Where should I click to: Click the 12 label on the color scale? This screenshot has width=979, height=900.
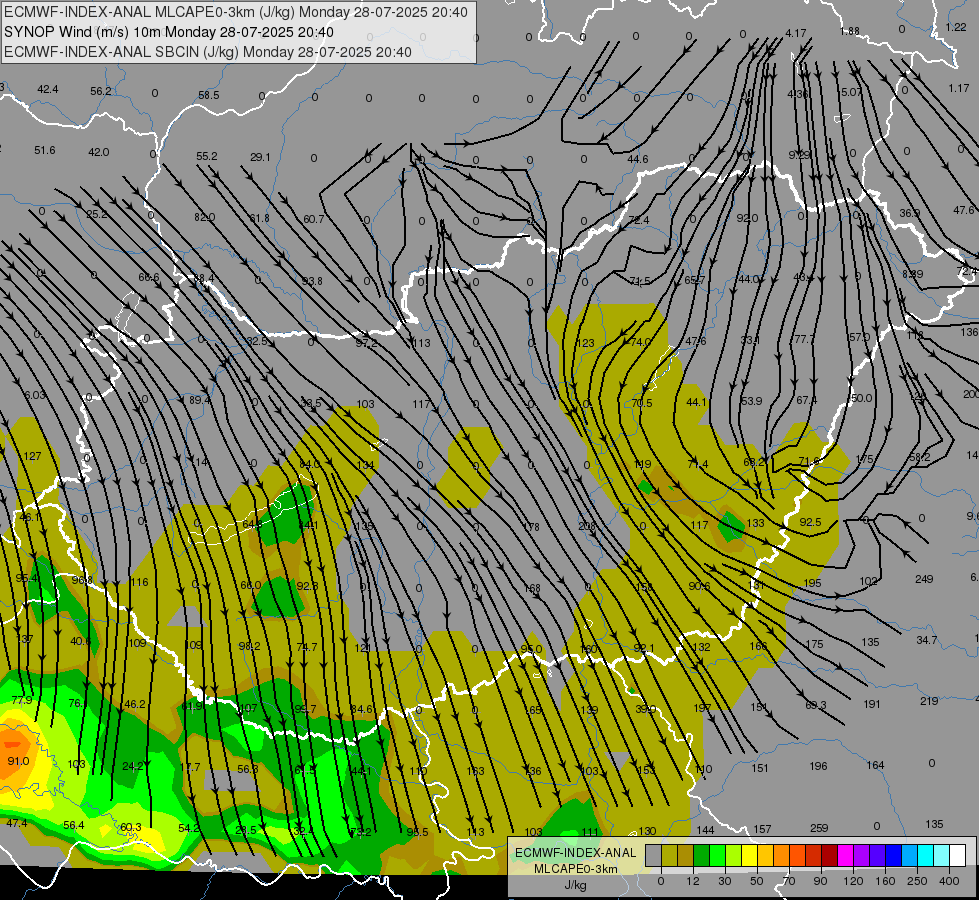[x=693, y=881]
